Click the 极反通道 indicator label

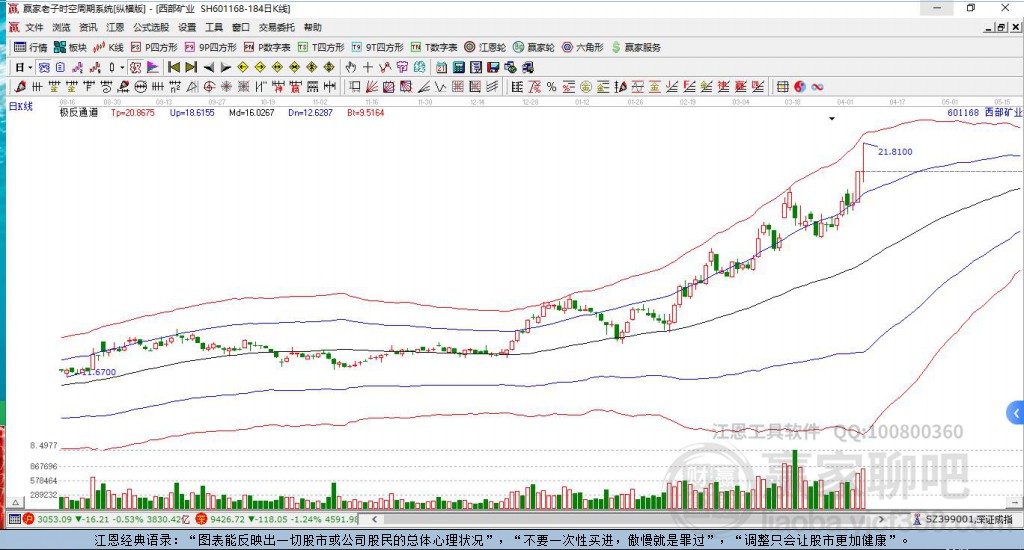(78, 112)
